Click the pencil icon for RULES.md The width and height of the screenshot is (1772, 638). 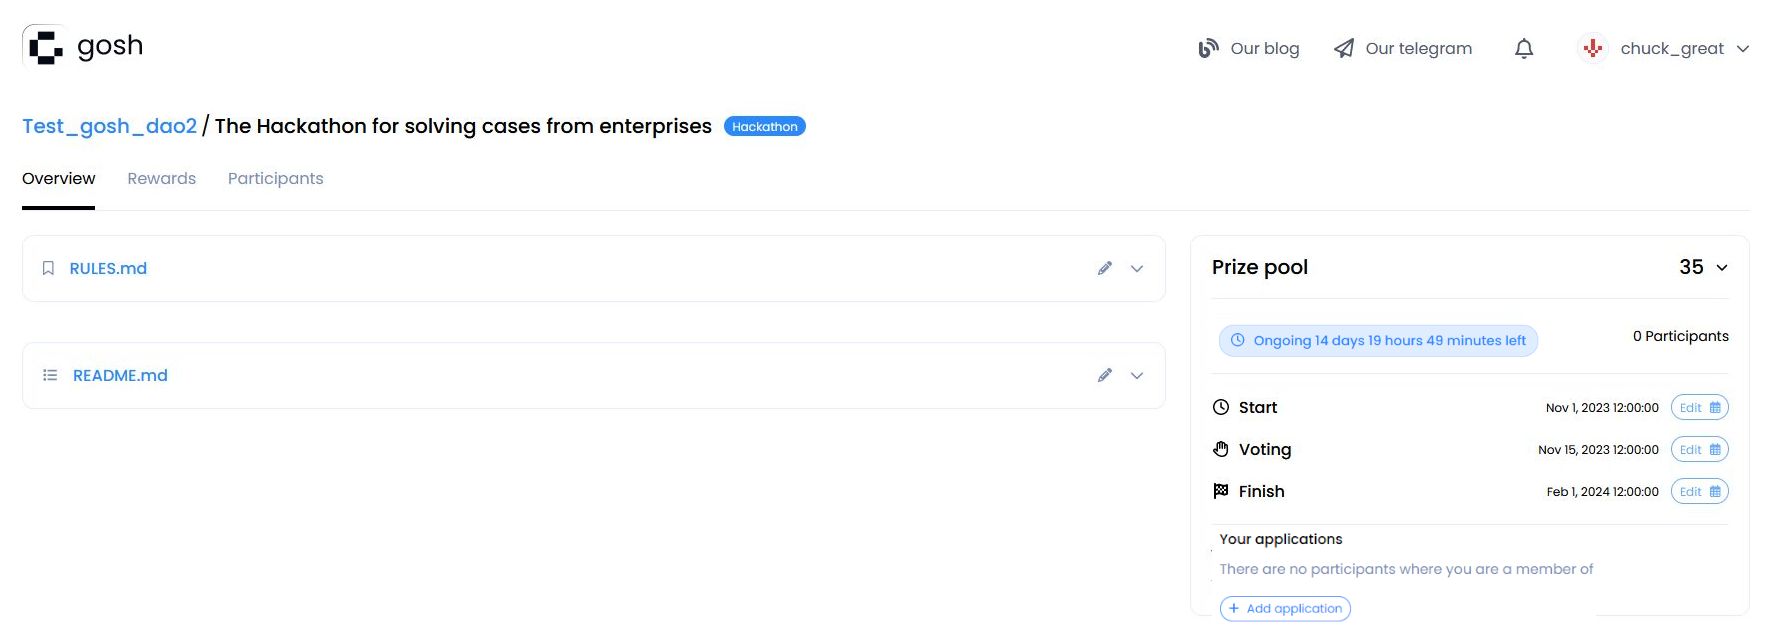click(1104, 268)
